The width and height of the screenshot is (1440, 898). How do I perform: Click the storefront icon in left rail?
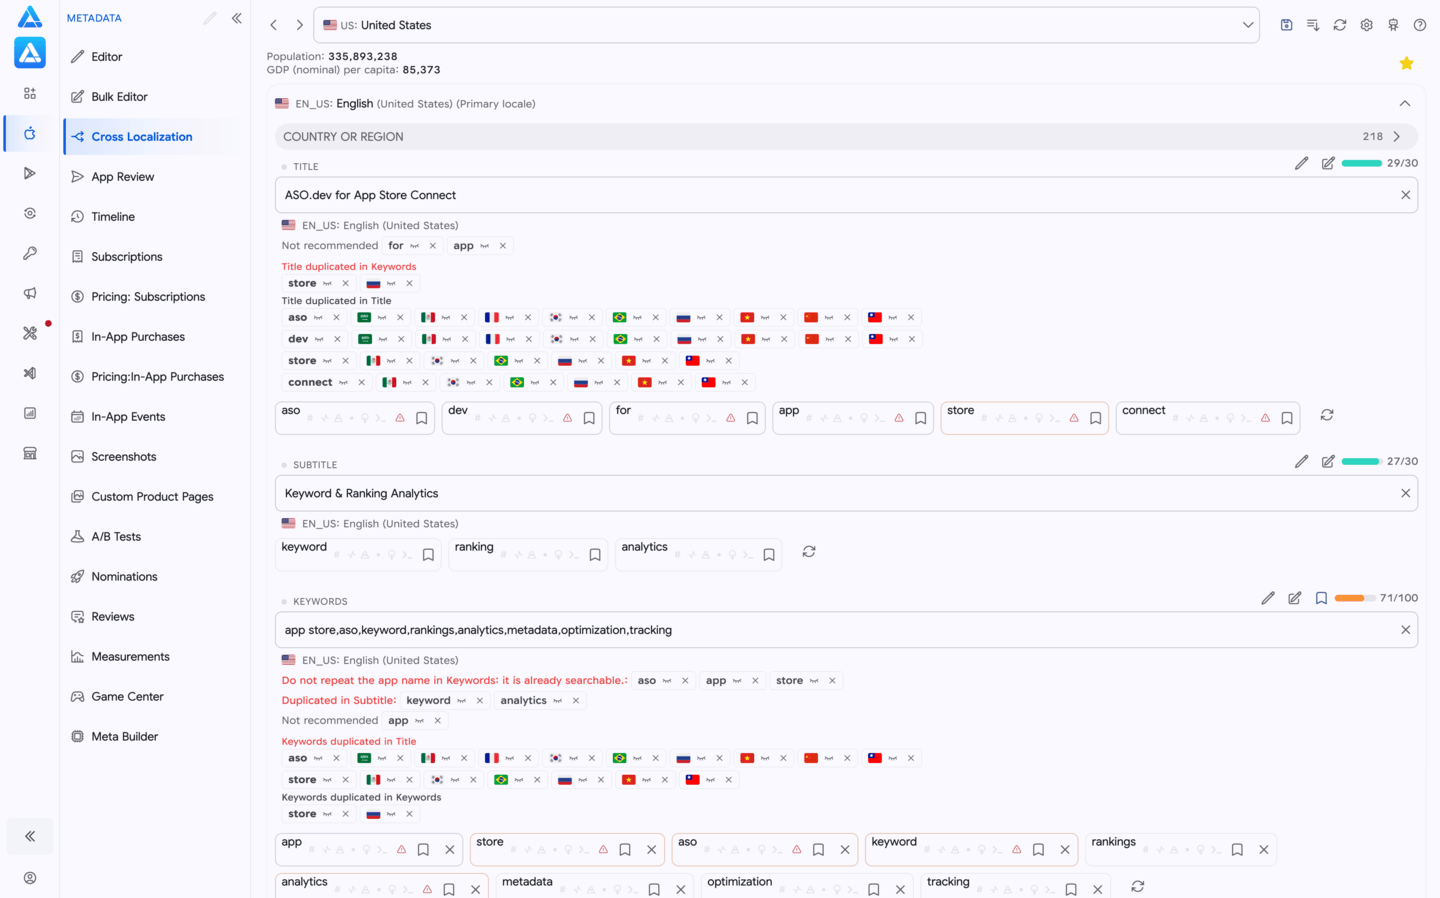[x=30, y=453]
